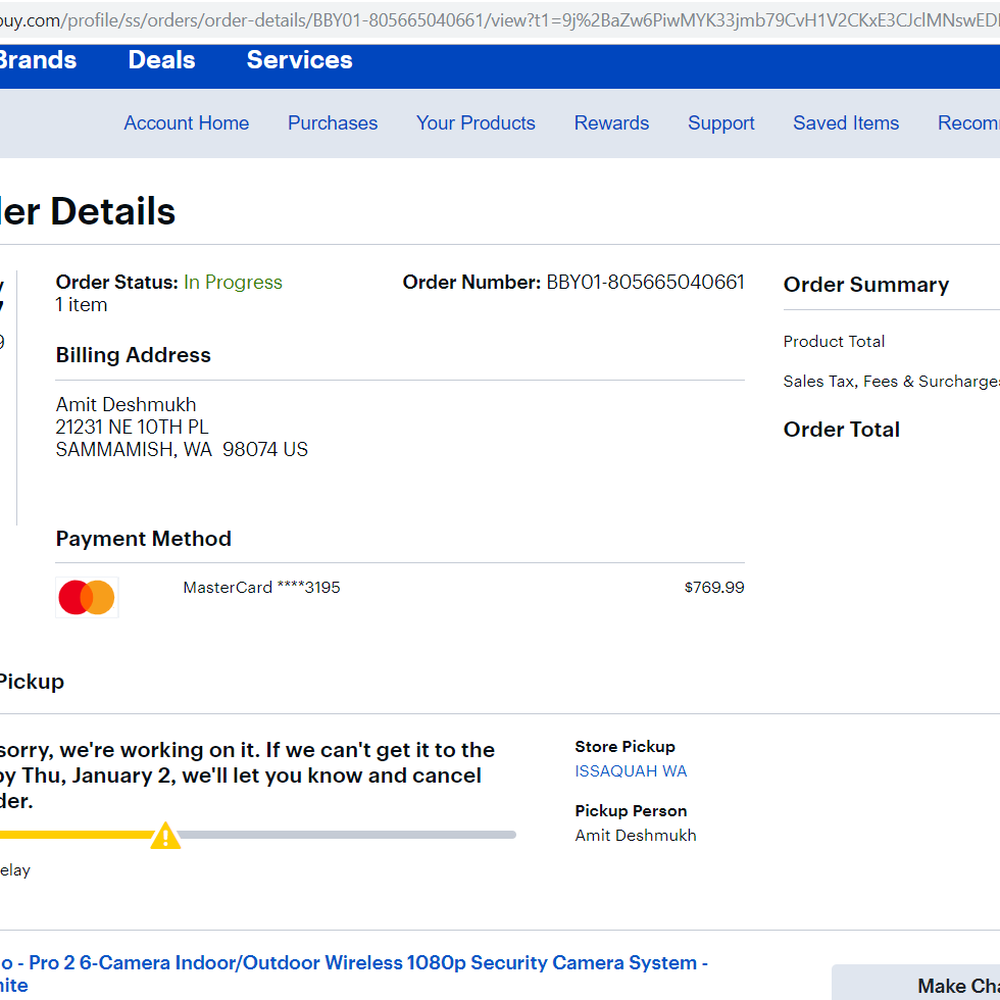Click the delay warning triangle icon
The width and height of the screenshot is (1000, 1000).
coord(165,835)
